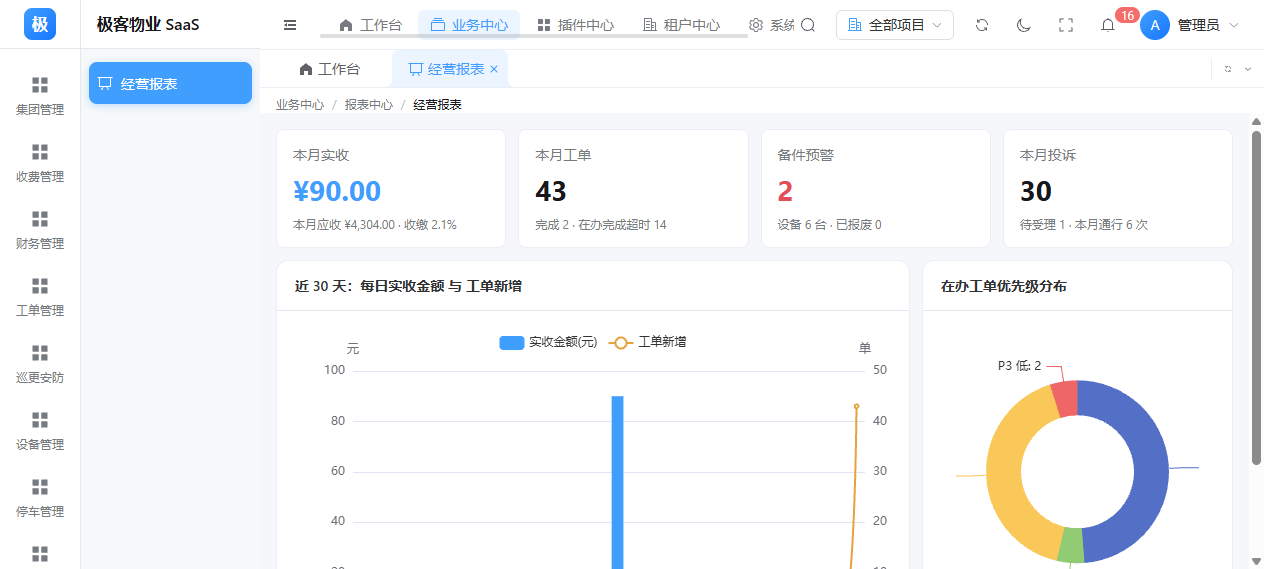Screen dimensions: 1264x569
Task: Select the 业务中心 top navigation item
Action: (469, 25)
